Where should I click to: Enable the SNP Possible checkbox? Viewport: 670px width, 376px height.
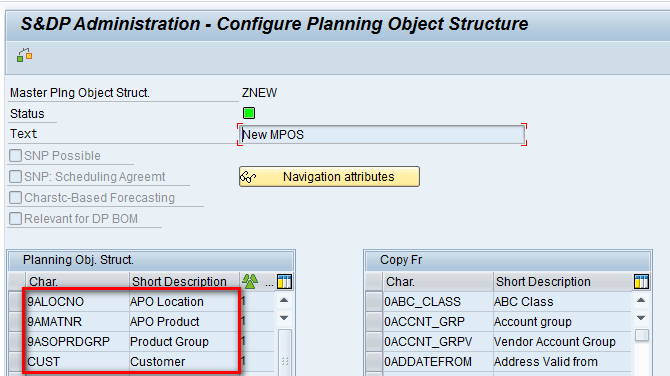click(15, 156)
